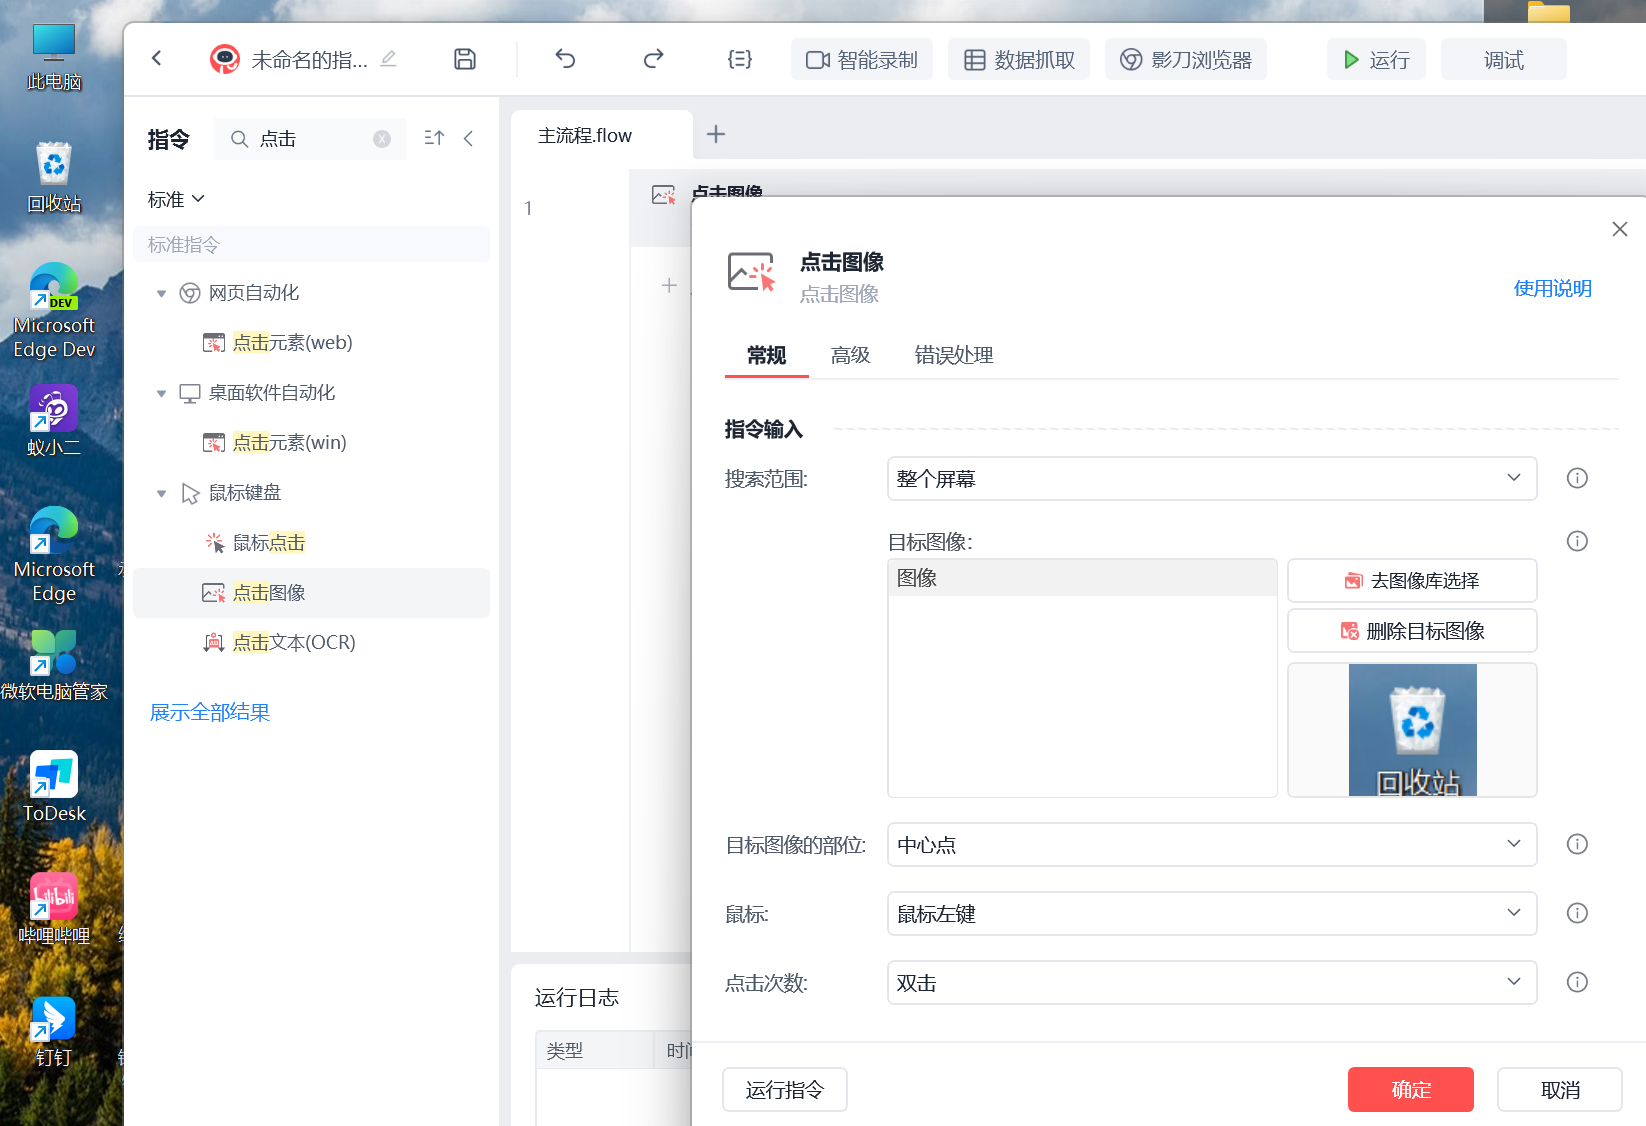This screenshot has height=1126, width=1646.
Task: Open the variables braces icon
Action: click(x=740, y=59)
